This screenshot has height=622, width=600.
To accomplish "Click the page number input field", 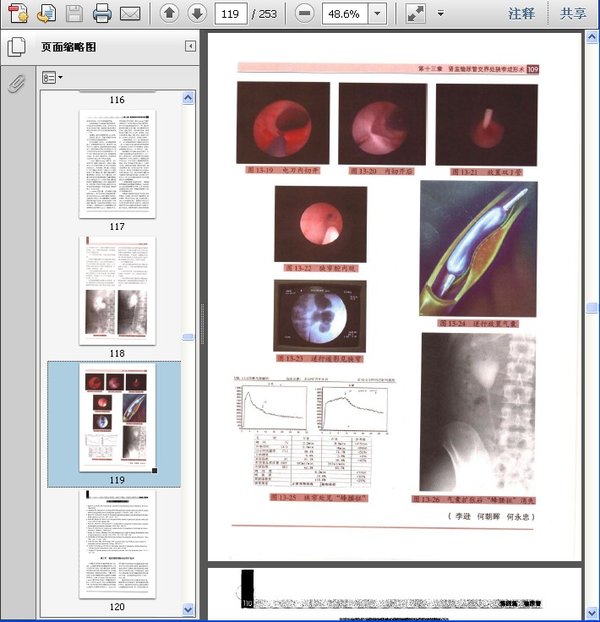I will 232,14.
